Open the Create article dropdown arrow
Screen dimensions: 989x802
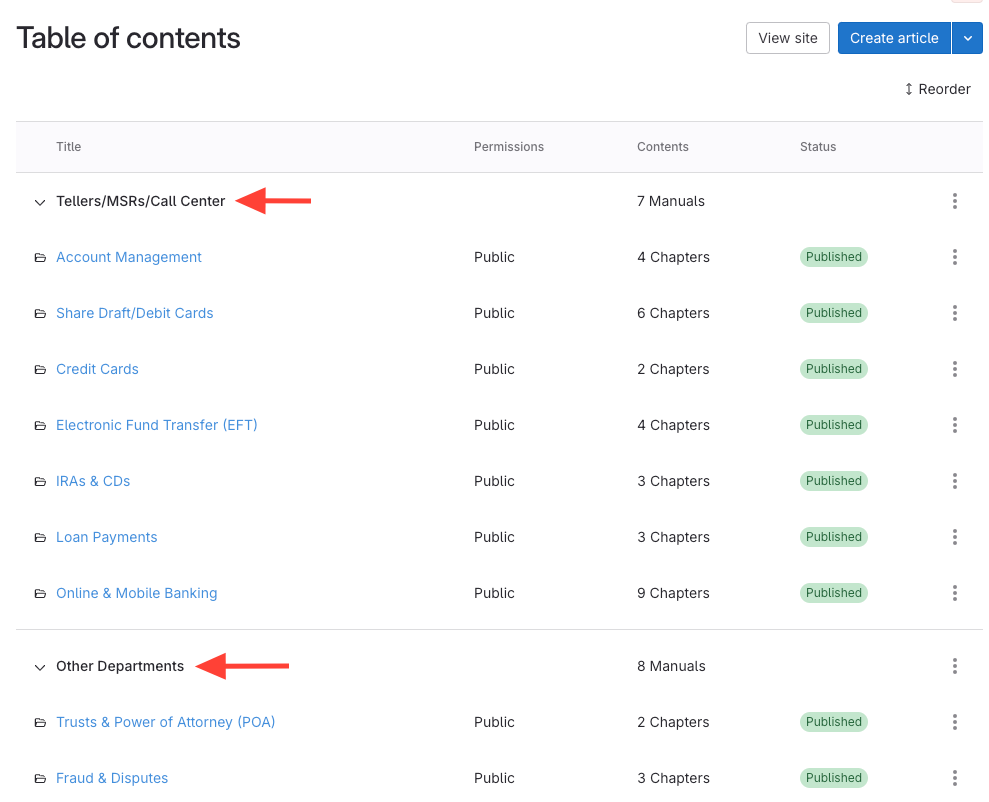[x=967, y=38]
